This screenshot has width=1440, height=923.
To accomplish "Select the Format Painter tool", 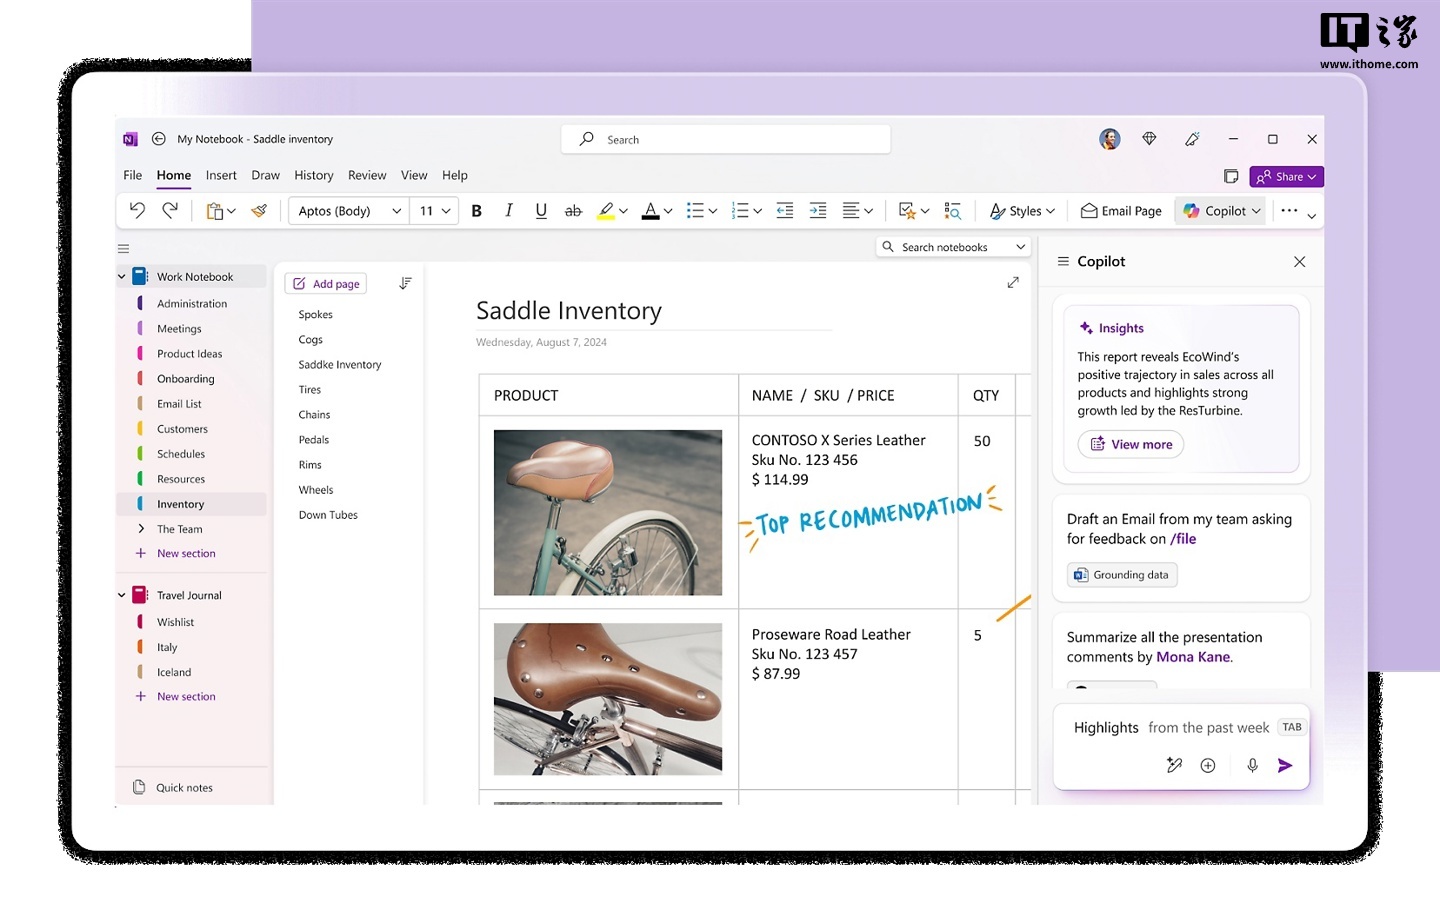I will [259, 210].
